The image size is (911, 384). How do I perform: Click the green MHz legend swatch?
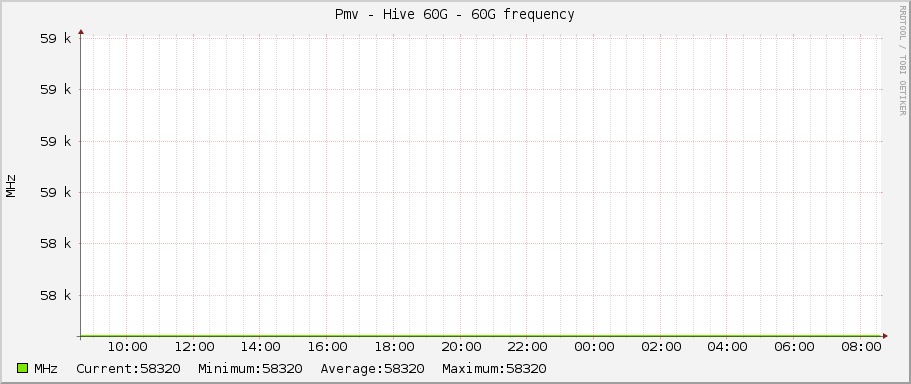23,368
